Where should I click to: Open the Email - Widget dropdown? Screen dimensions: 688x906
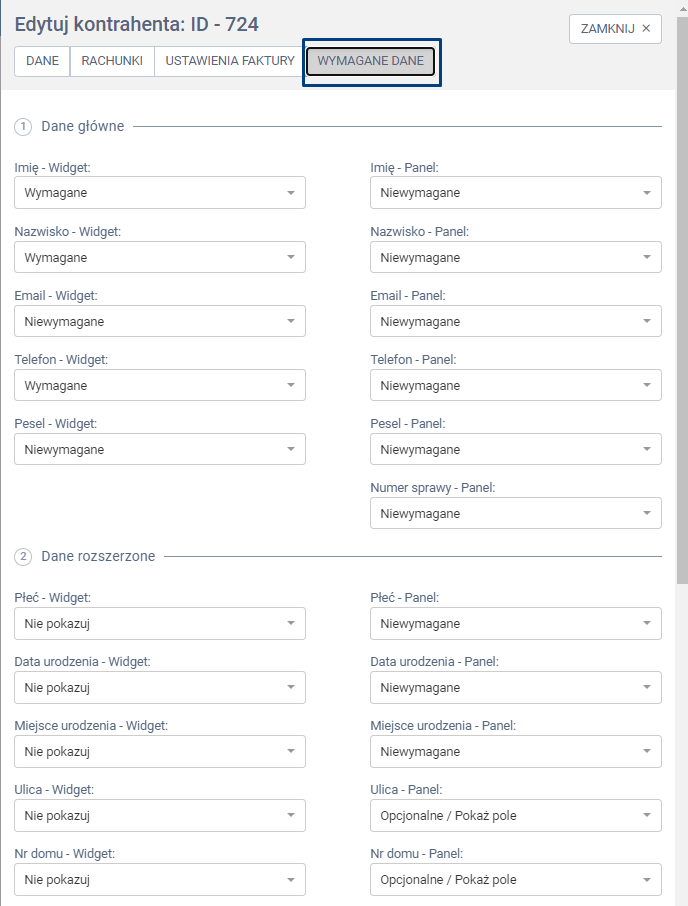click(160, 321)
